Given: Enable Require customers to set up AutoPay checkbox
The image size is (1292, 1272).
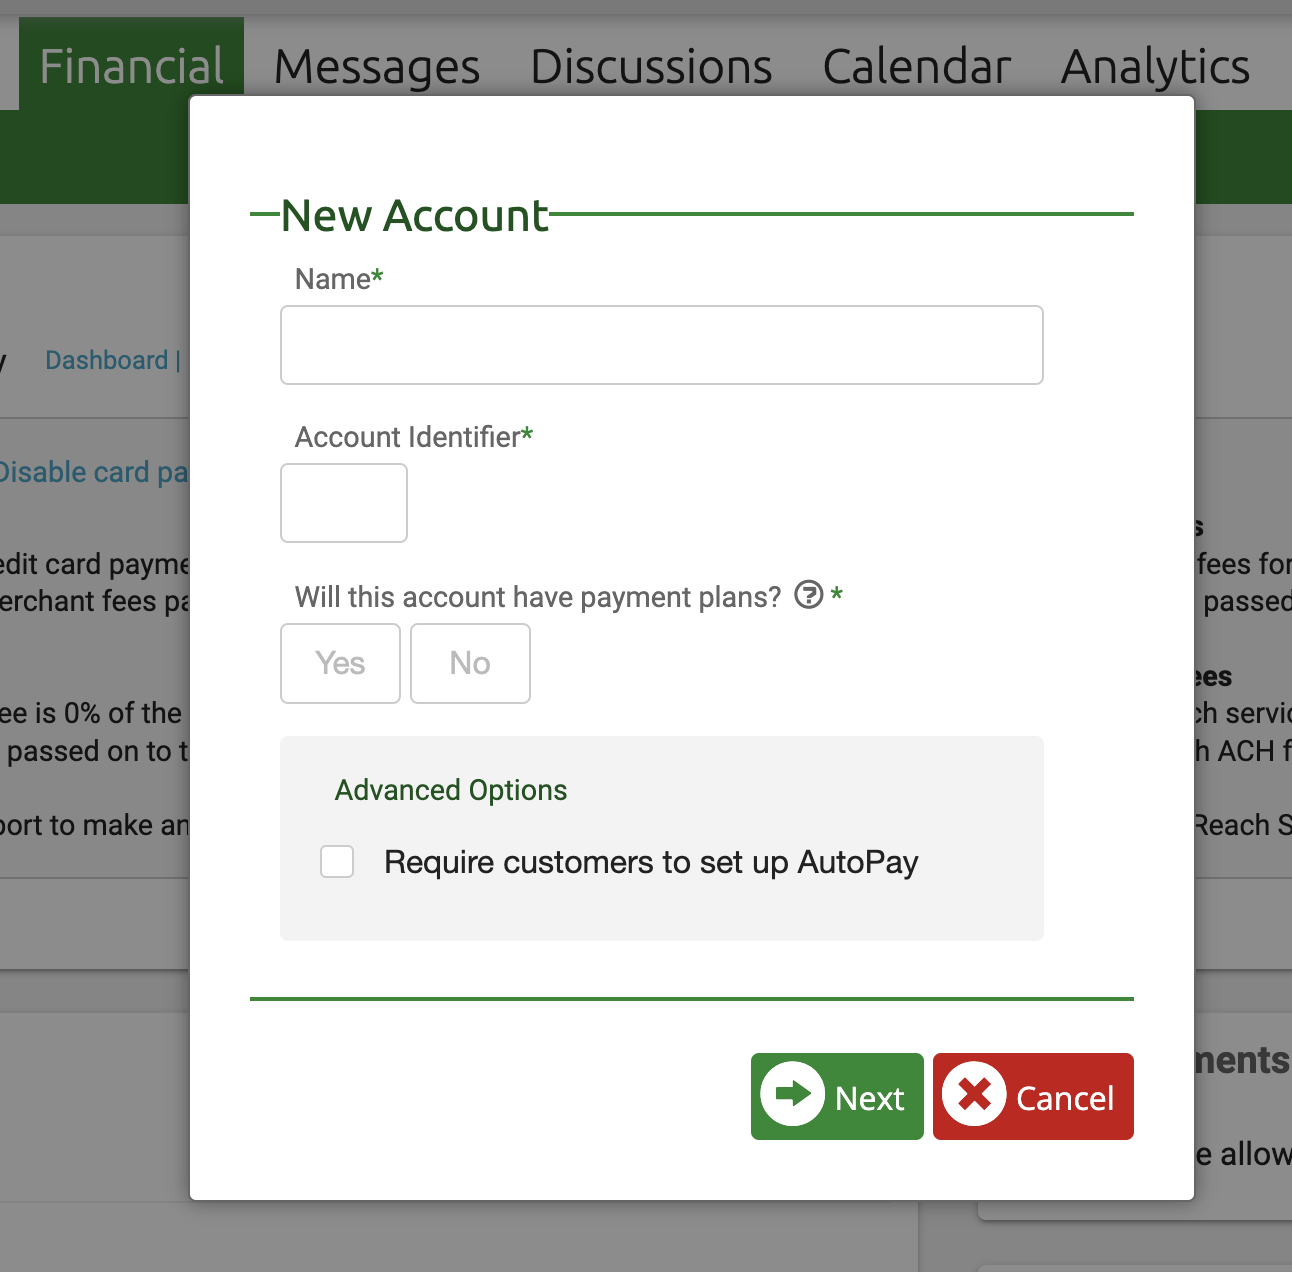Looking at the screenshot, I should click(337, 861).
